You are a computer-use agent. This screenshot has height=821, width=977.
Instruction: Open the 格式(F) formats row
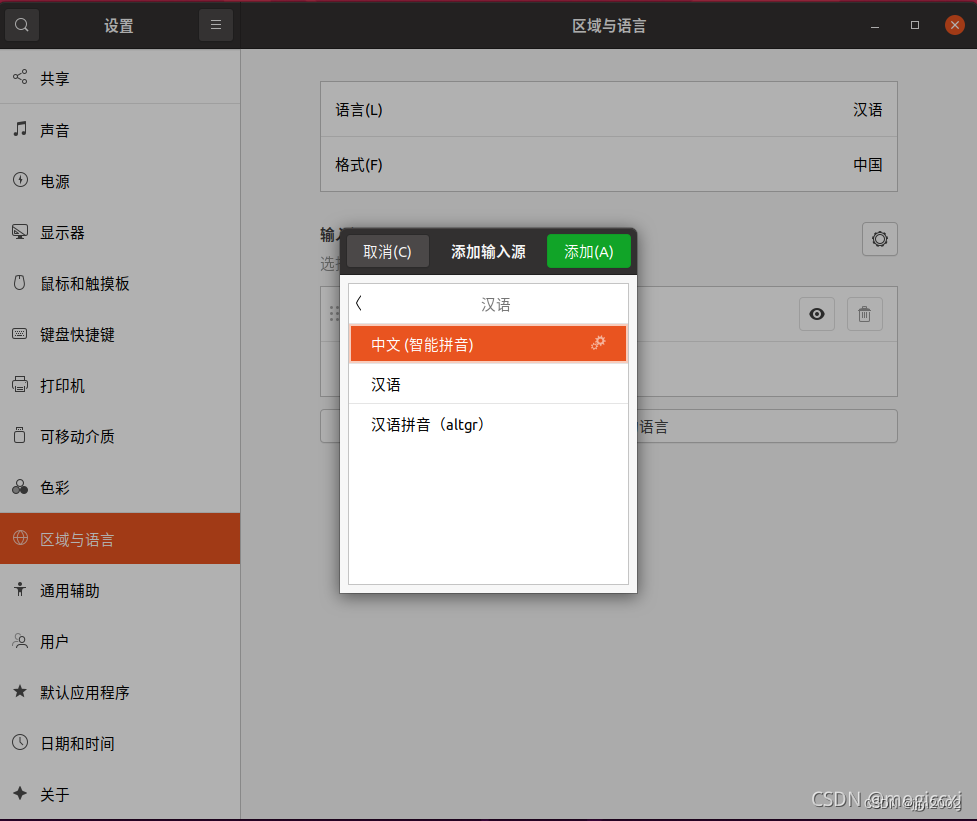pos(608,164)
